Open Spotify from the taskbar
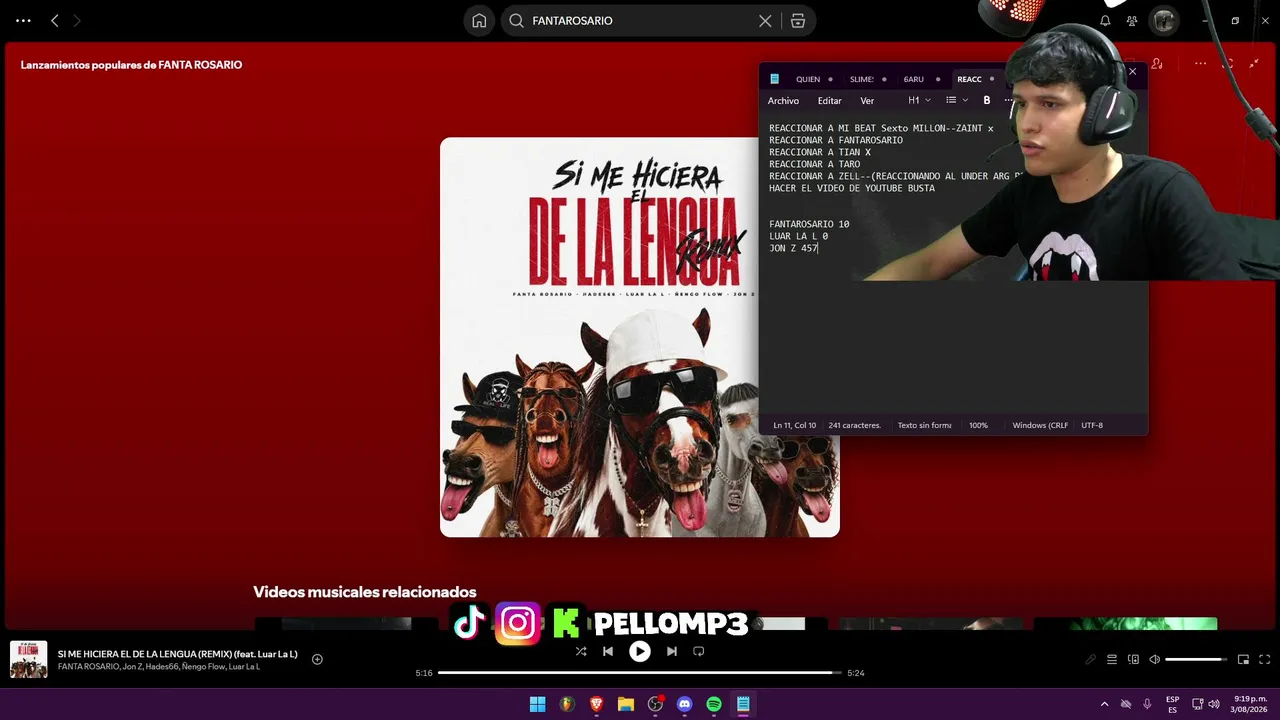The width and height of the screenshot is (1280, 720). (x=714, y=704)
